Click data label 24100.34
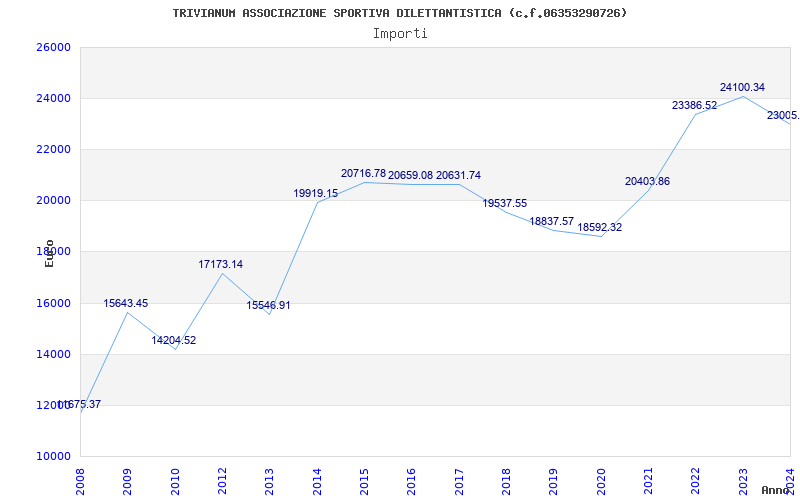This screenshot has width=800, height=500. (x=742, y=88)
